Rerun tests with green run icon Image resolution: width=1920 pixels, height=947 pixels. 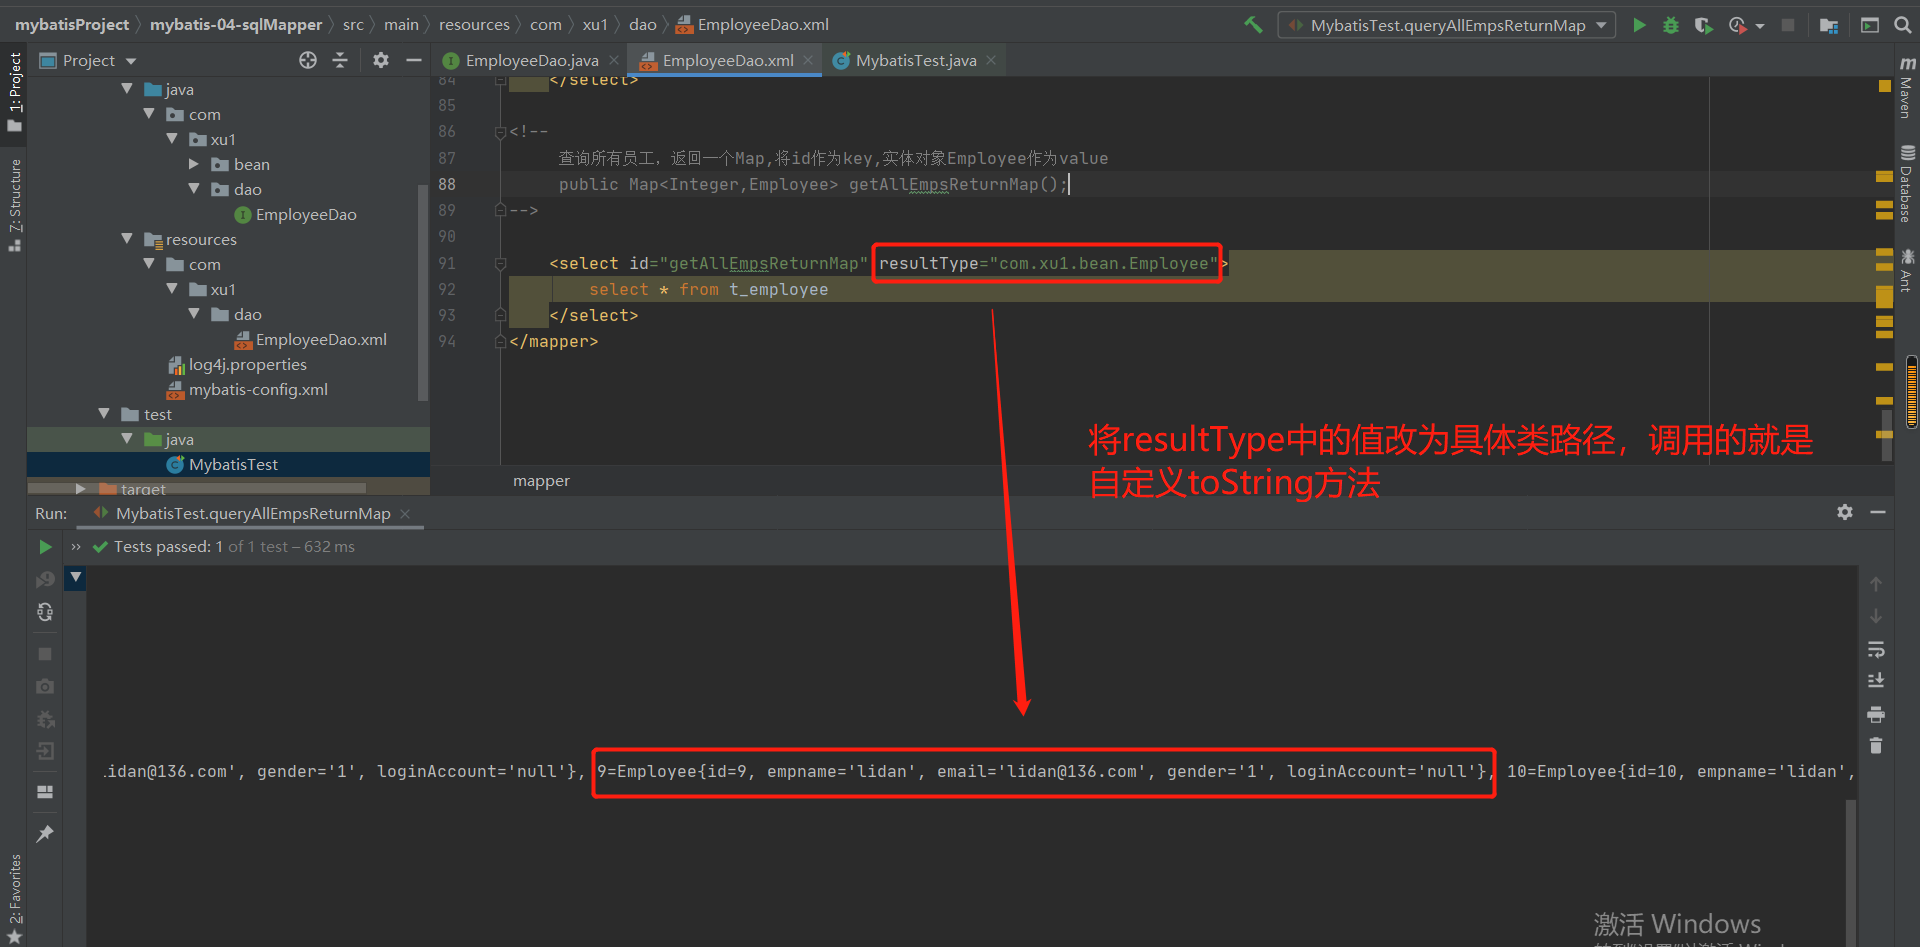[45, 547]
